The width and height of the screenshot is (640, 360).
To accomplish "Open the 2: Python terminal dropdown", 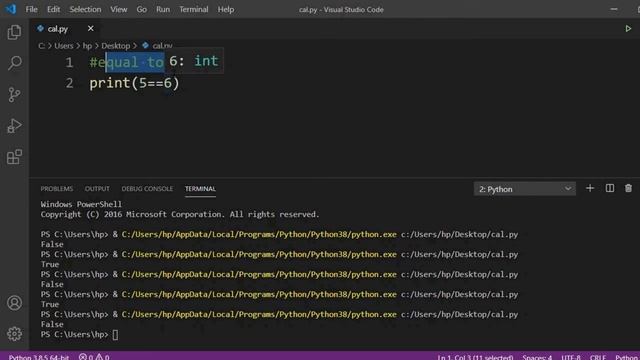I will [x=524, y=189].
